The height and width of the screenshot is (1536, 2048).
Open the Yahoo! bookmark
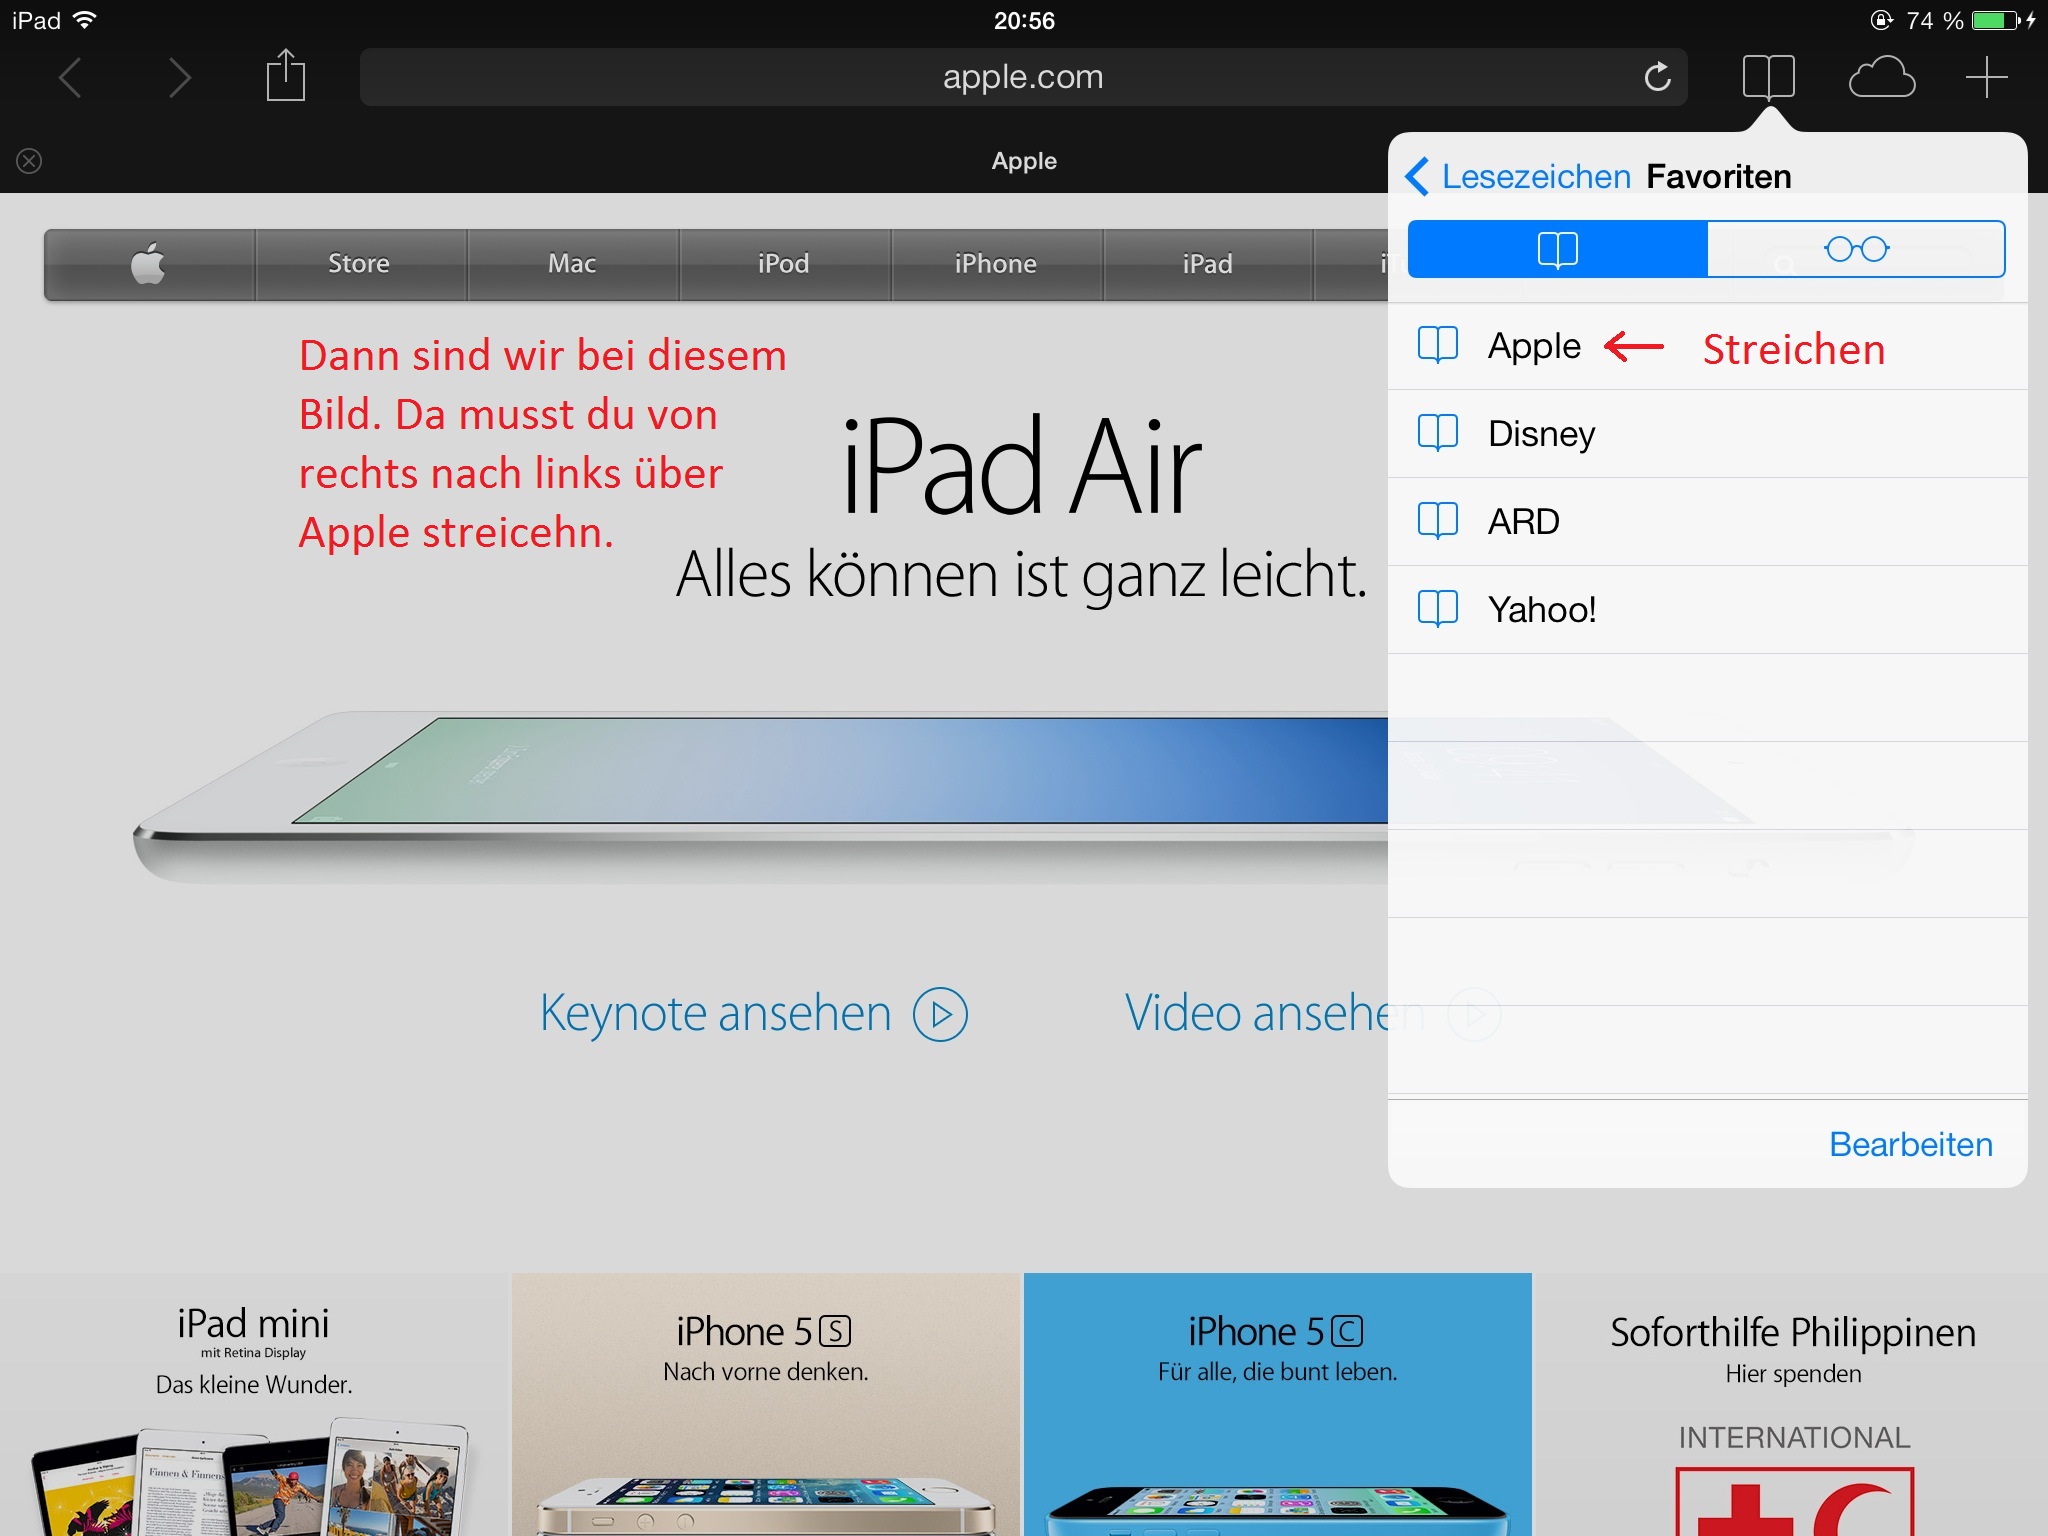pos(1541,610)
